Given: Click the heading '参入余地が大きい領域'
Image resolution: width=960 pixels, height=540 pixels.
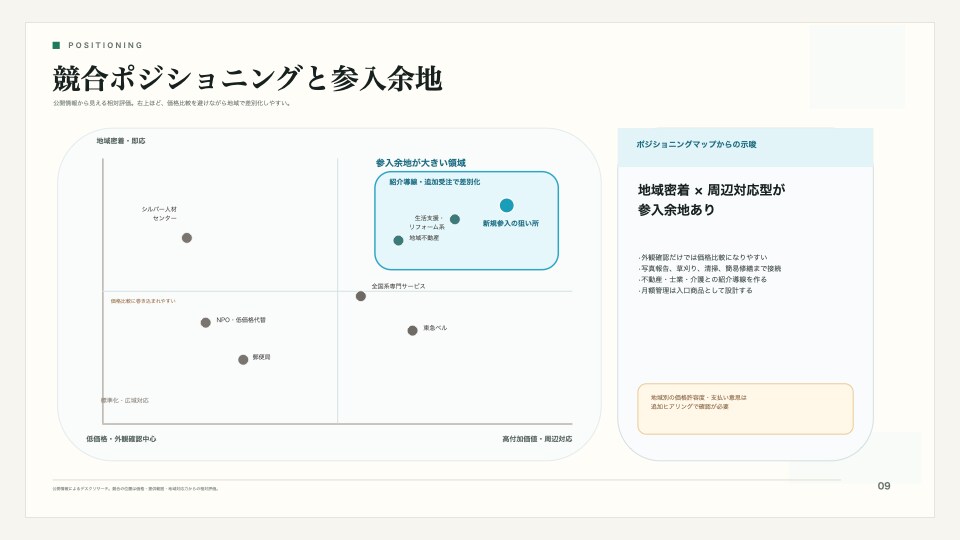Looking at the screenshot, I should [421, 163].
